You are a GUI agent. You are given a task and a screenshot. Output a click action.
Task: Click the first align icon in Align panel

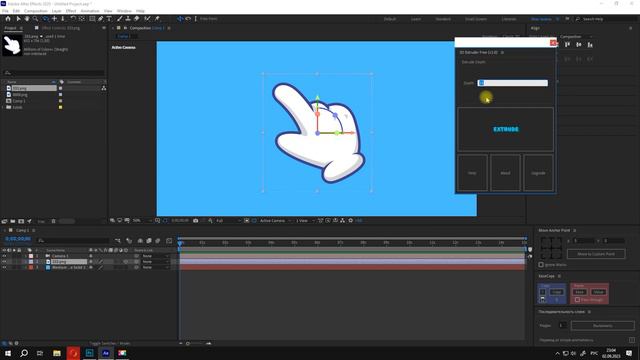[x=567, y=45]
